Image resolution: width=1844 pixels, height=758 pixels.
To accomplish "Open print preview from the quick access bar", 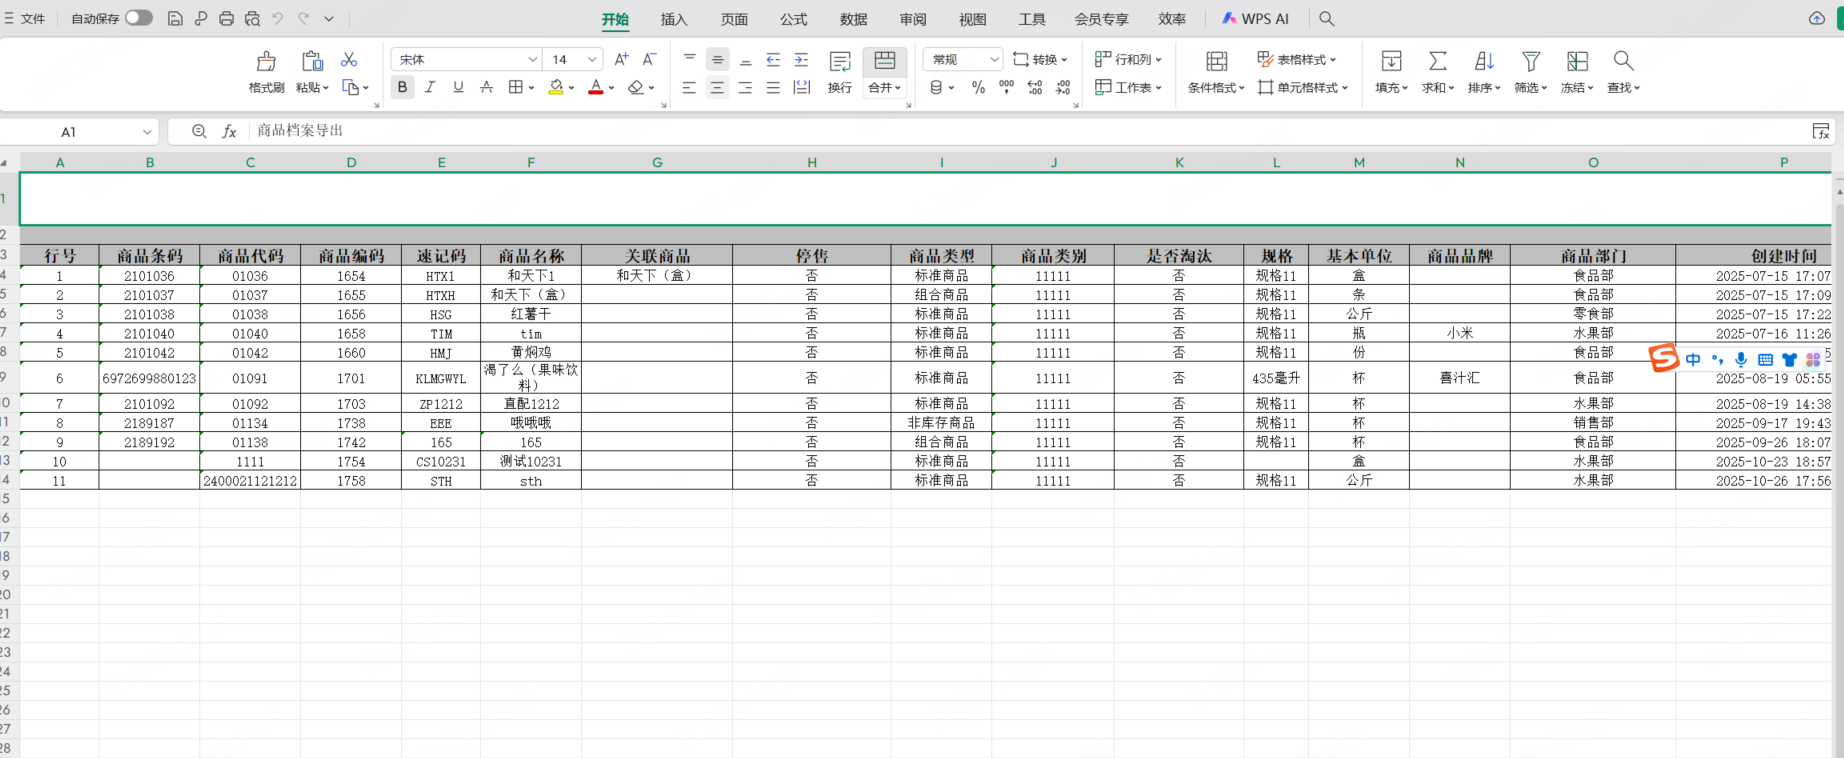I will click(252, 18).
